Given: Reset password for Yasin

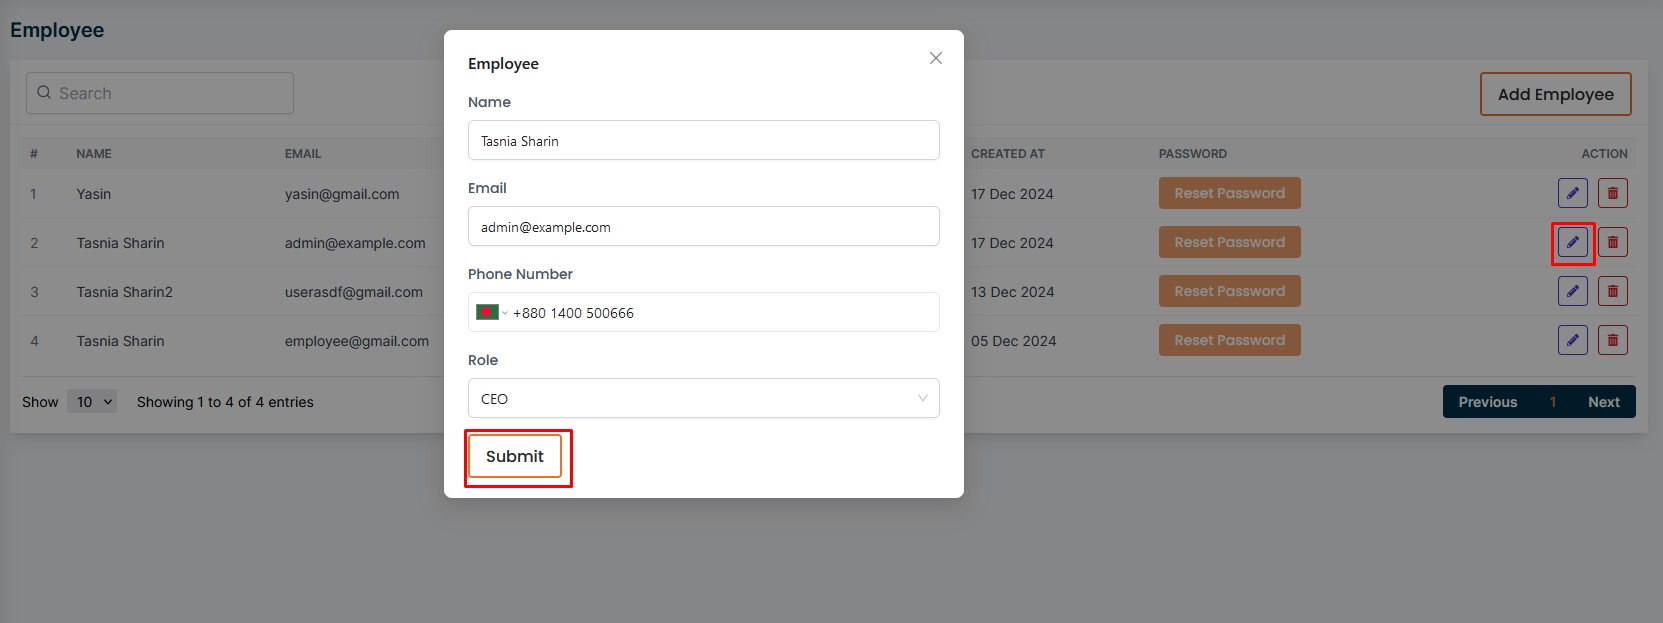Looking at the screenshot, I should [1229, 193].
